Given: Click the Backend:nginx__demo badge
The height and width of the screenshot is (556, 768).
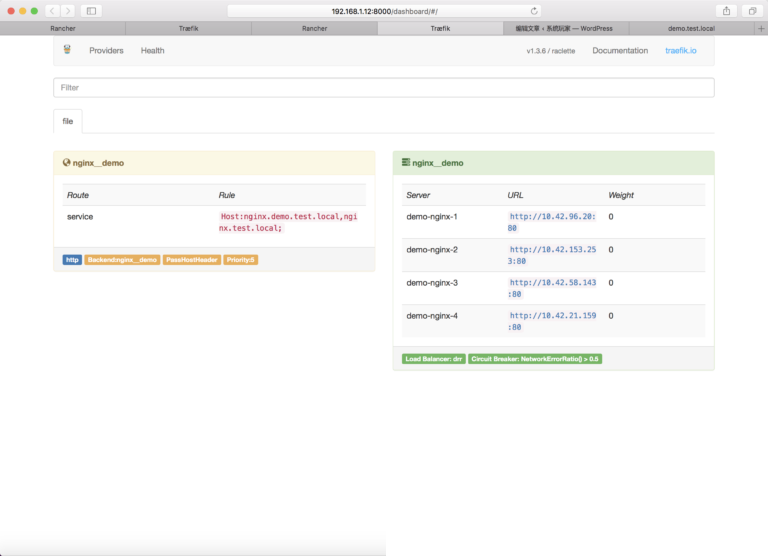Looking at the screenshot, I should point(122,260).
